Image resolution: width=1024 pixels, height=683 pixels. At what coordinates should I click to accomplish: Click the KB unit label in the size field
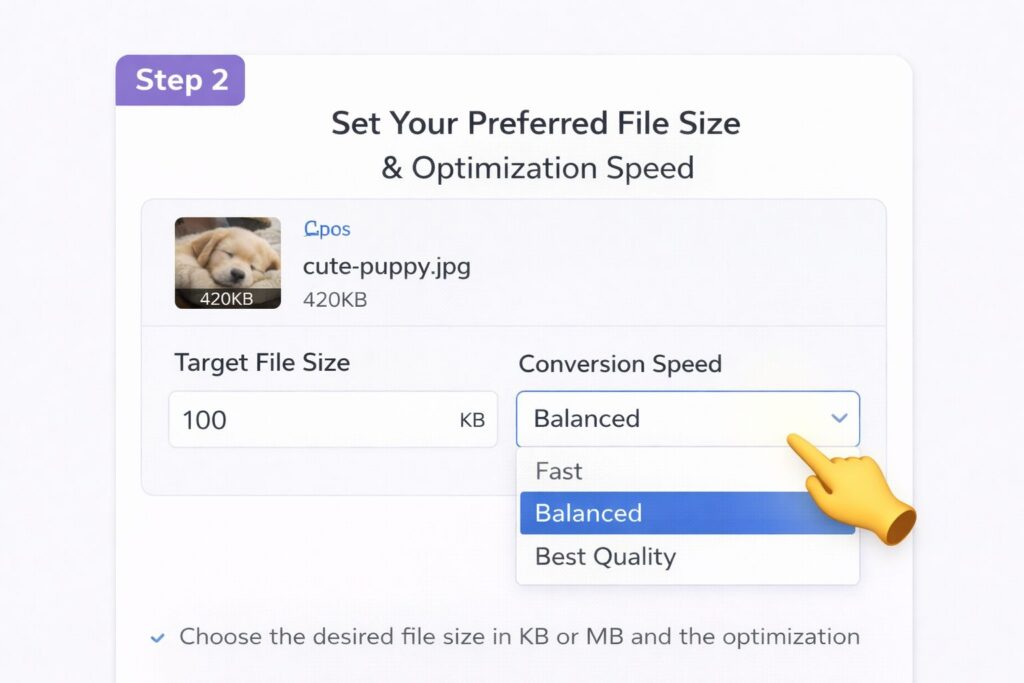tap(471, 420)
